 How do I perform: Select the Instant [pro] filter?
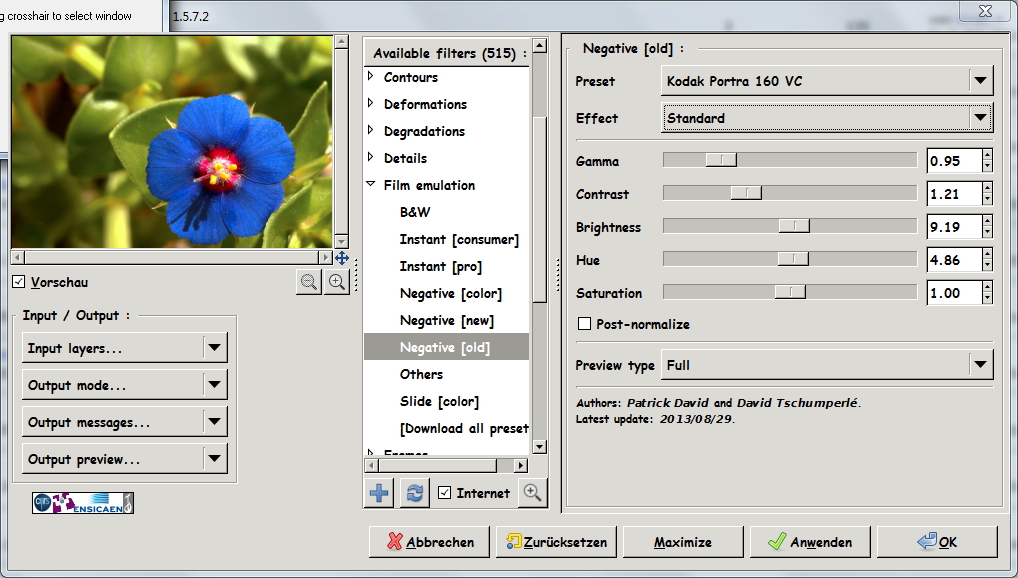[441, 266]
